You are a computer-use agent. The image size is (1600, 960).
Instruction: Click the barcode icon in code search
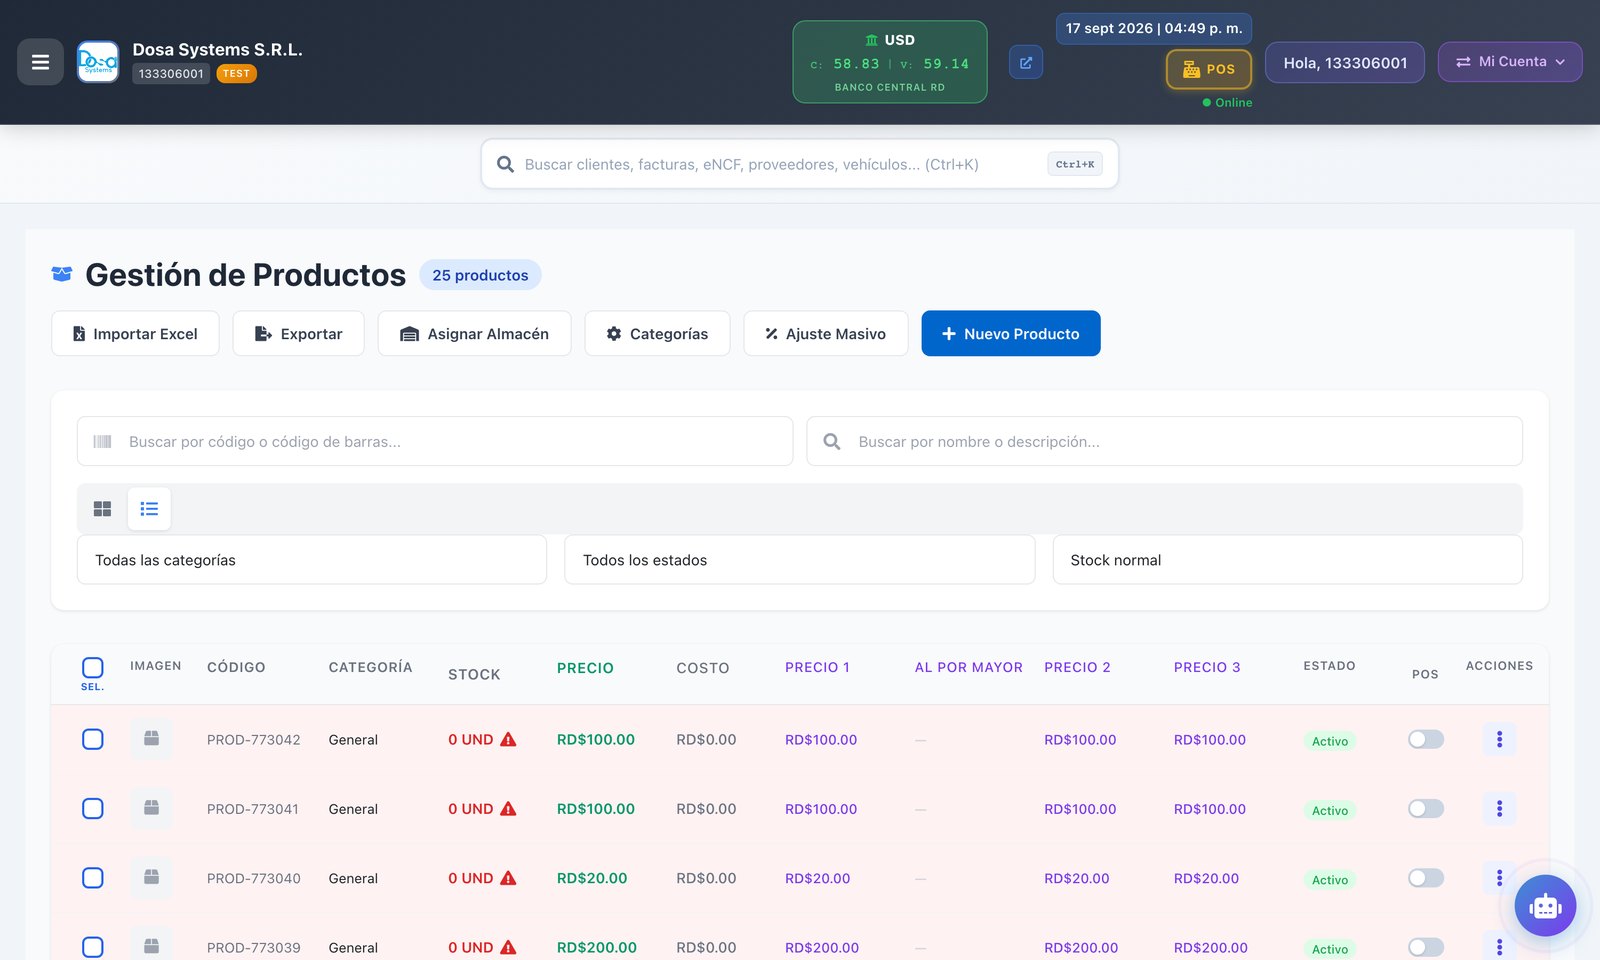102,442
